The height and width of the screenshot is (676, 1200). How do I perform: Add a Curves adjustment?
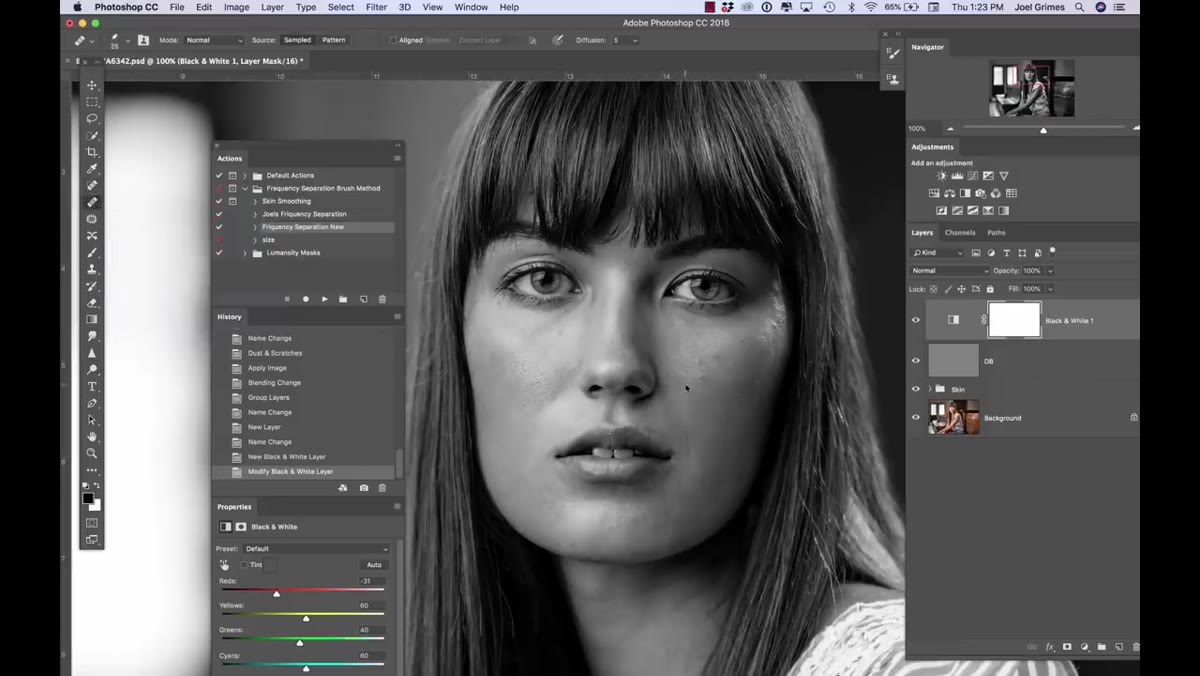[x=973, y=176]
